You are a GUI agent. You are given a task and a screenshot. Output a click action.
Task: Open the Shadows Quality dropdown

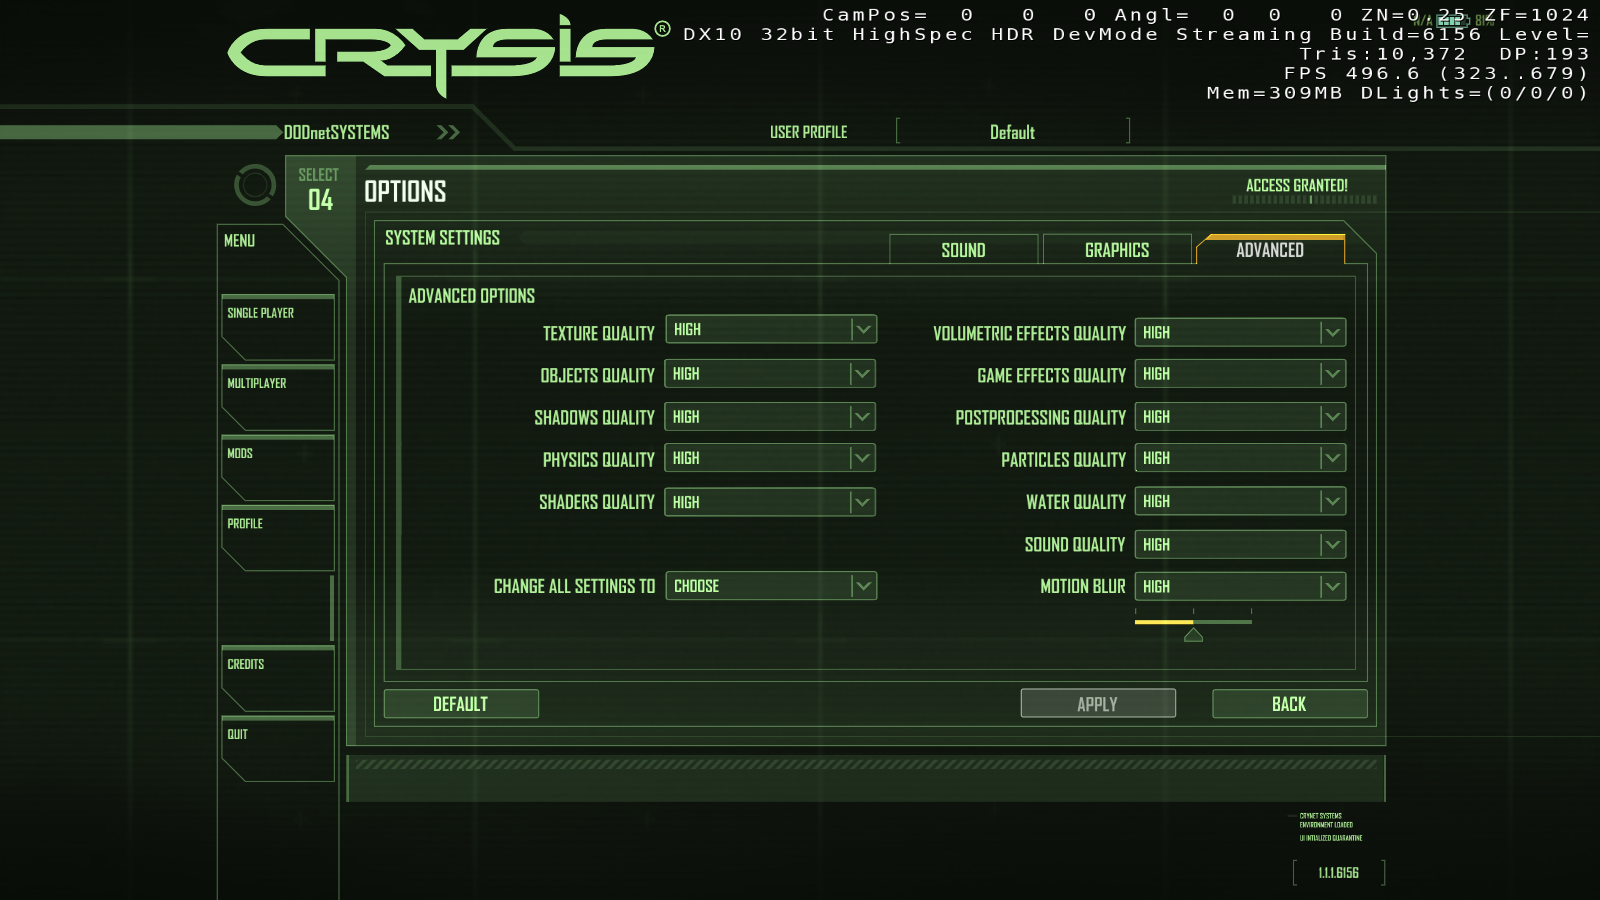tap(770, 417)
